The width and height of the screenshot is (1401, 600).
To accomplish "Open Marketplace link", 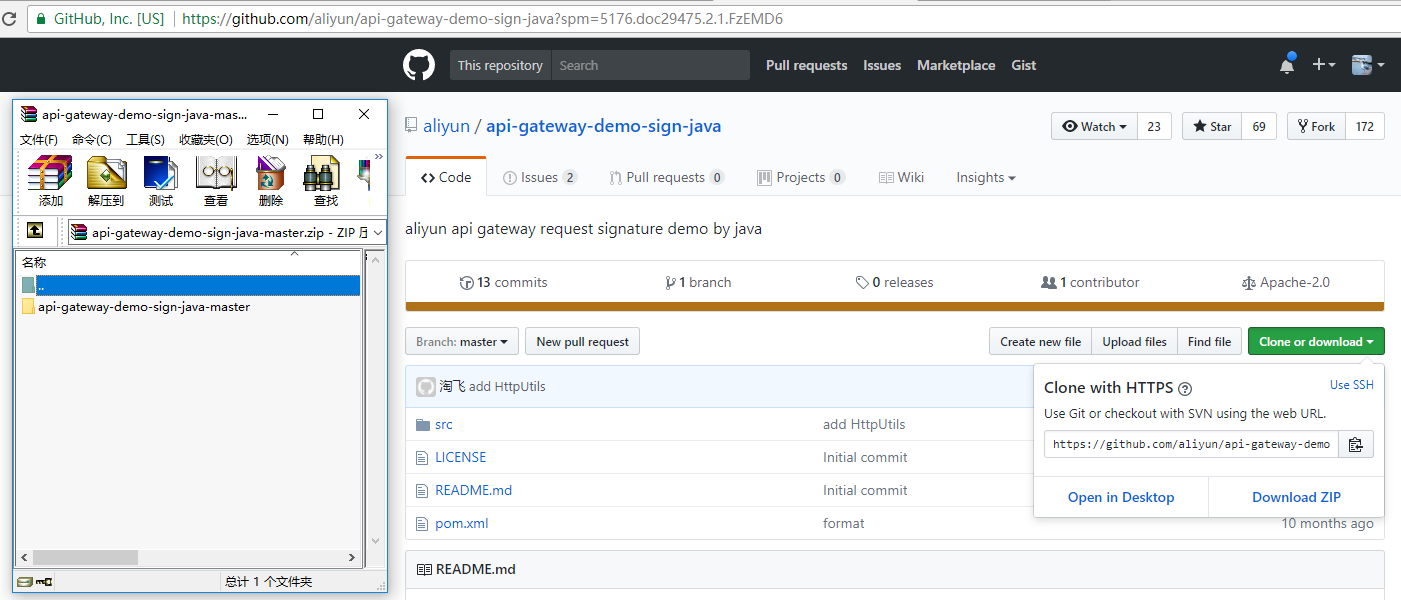I will (956, 65).
